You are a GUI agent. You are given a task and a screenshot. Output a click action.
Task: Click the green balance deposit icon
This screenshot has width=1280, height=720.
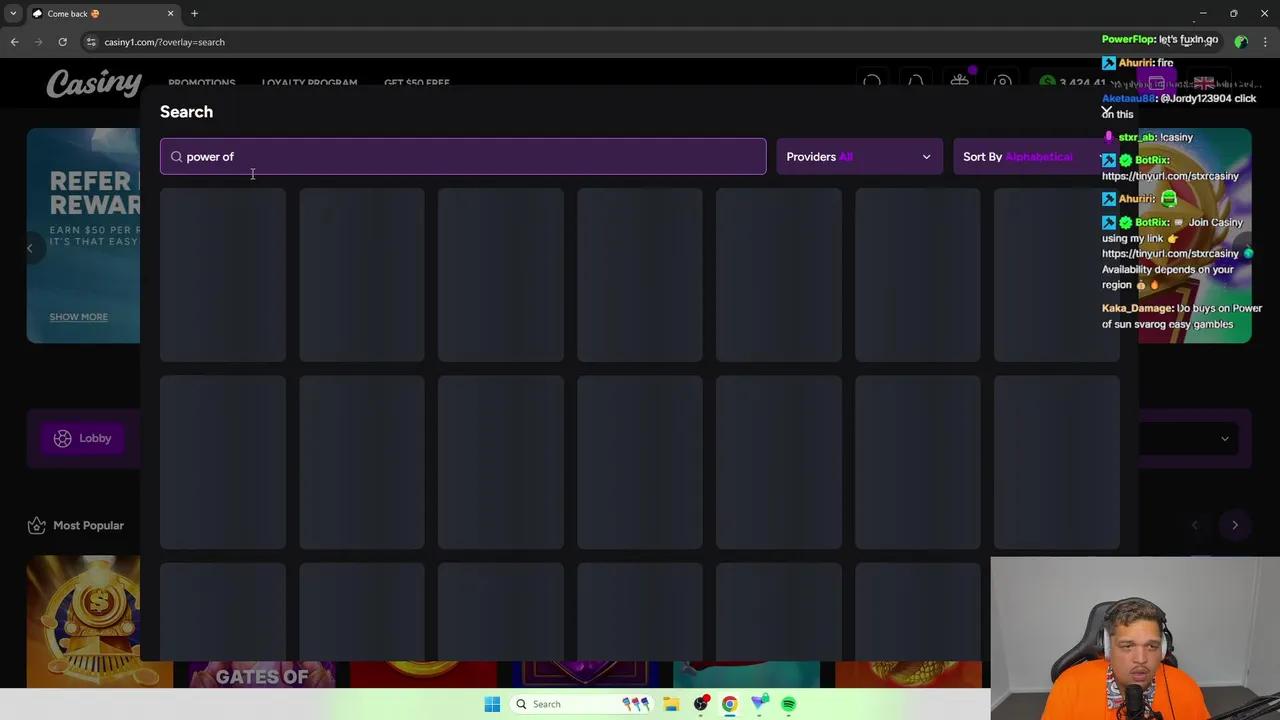pyautogui.click(x=1047, y=82)
